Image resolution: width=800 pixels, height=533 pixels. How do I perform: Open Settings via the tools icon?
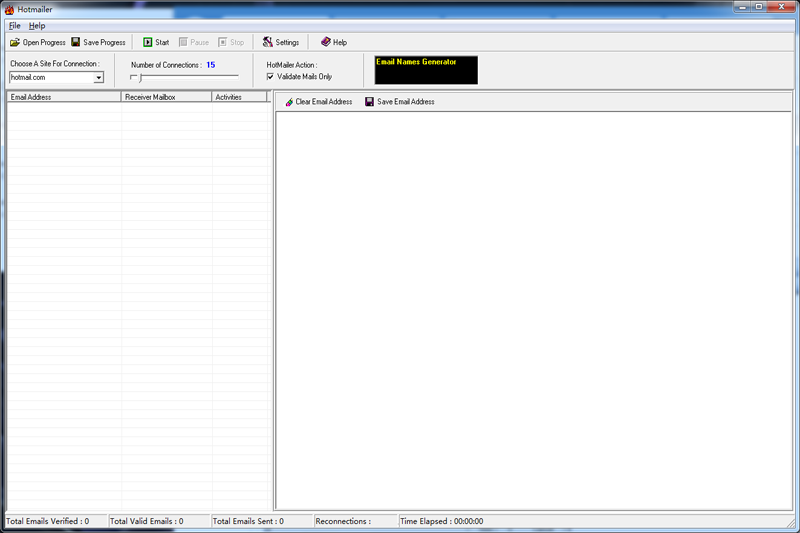click(267, 42)
